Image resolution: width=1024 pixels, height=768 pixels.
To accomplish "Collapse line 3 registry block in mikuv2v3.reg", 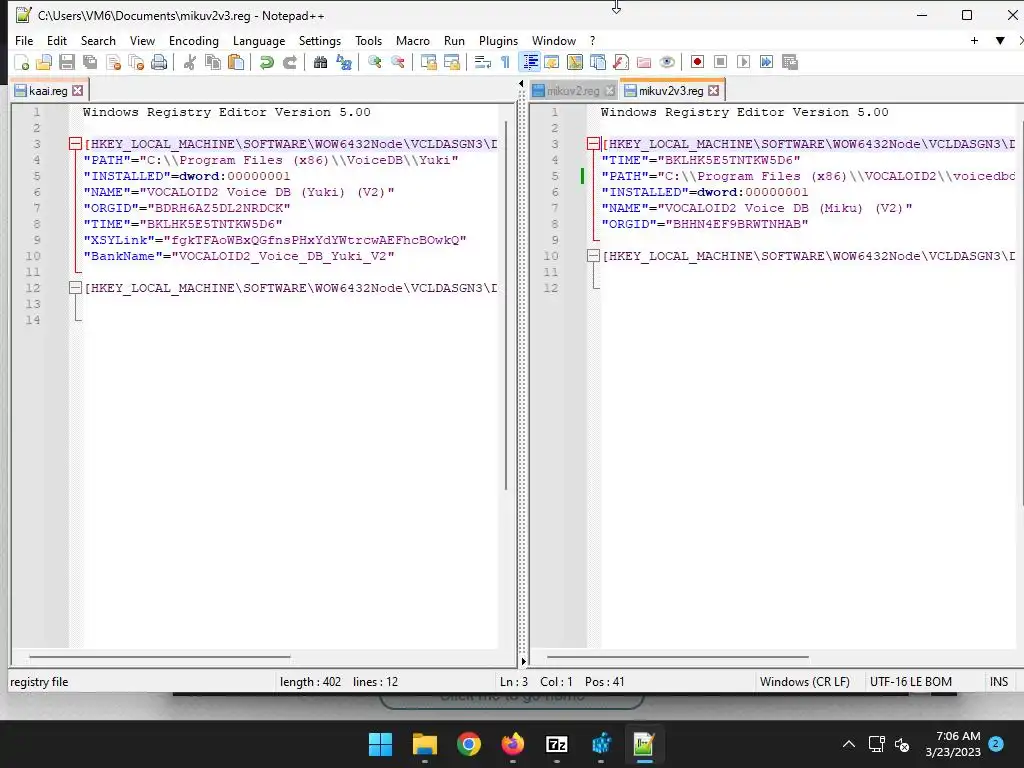I will coord(593,144).
